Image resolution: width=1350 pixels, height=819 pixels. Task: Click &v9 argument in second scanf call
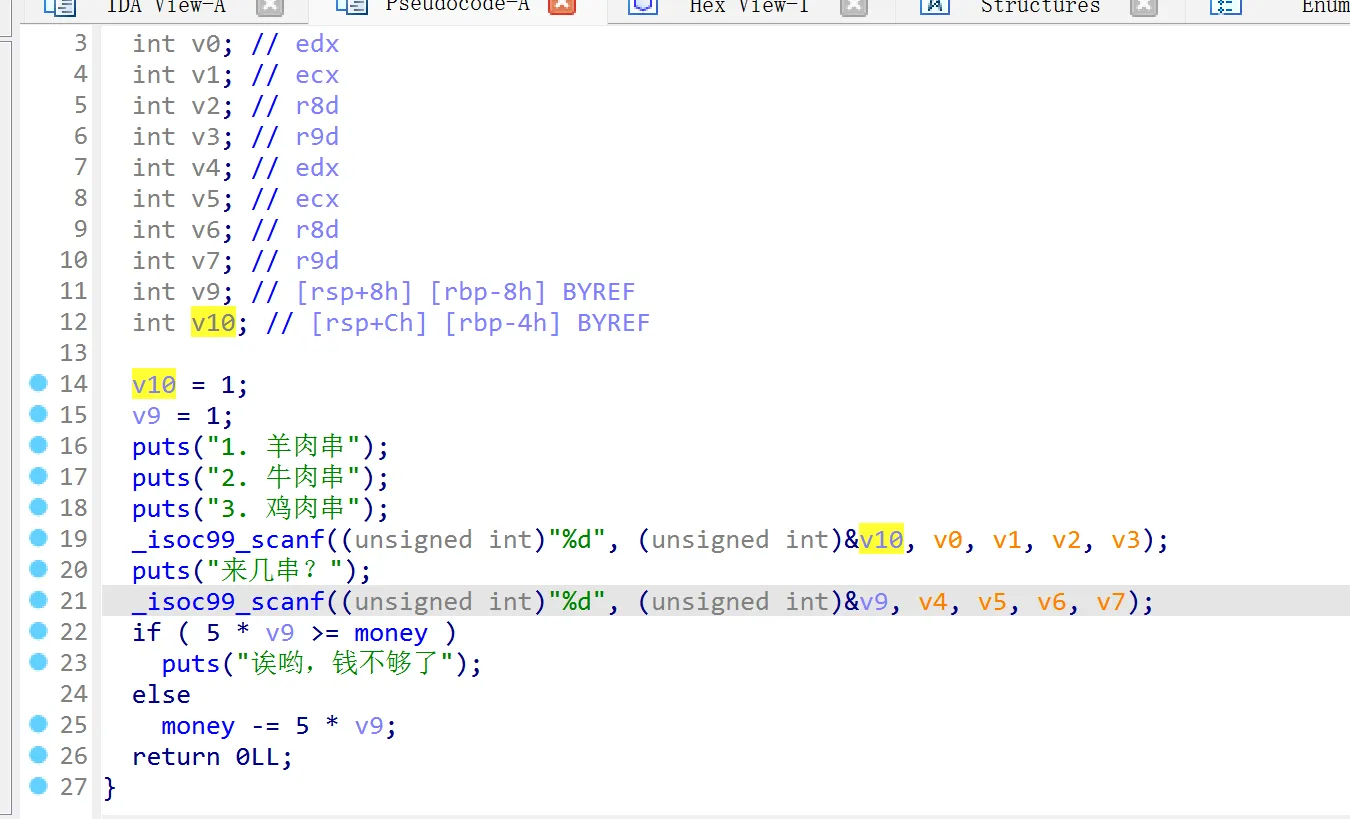click(866, 602)
